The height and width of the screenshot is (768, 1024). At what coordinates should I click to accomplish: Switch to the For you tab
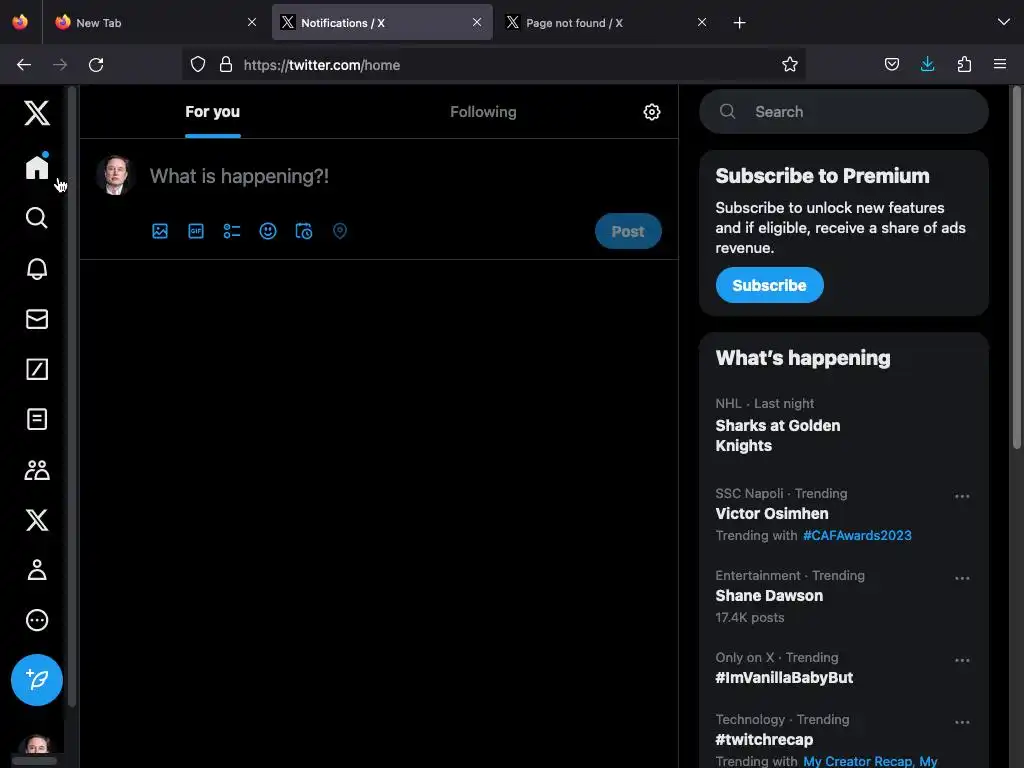(x=212, y=112)
